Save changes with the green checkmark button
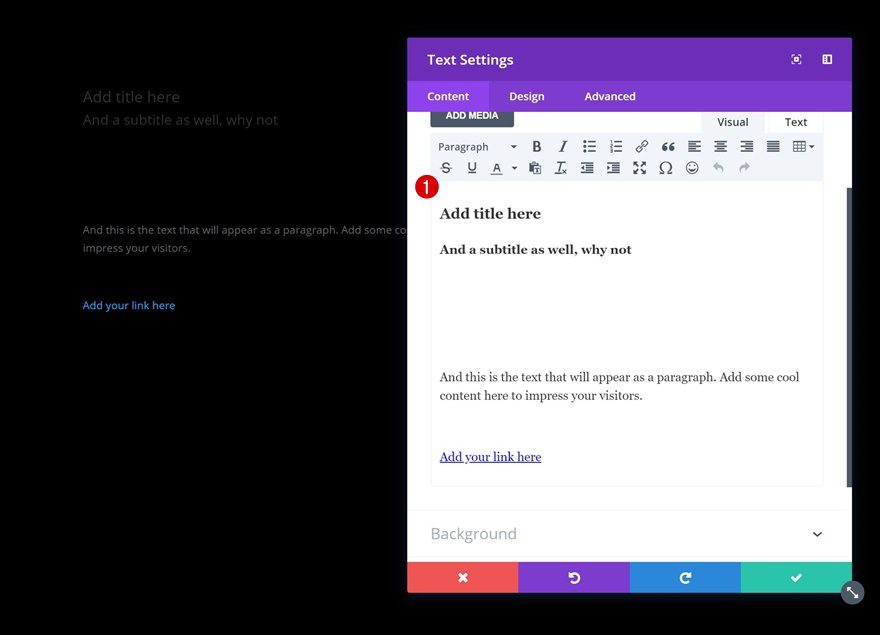This screenshot has height=635, width=880. coord(796,578)
